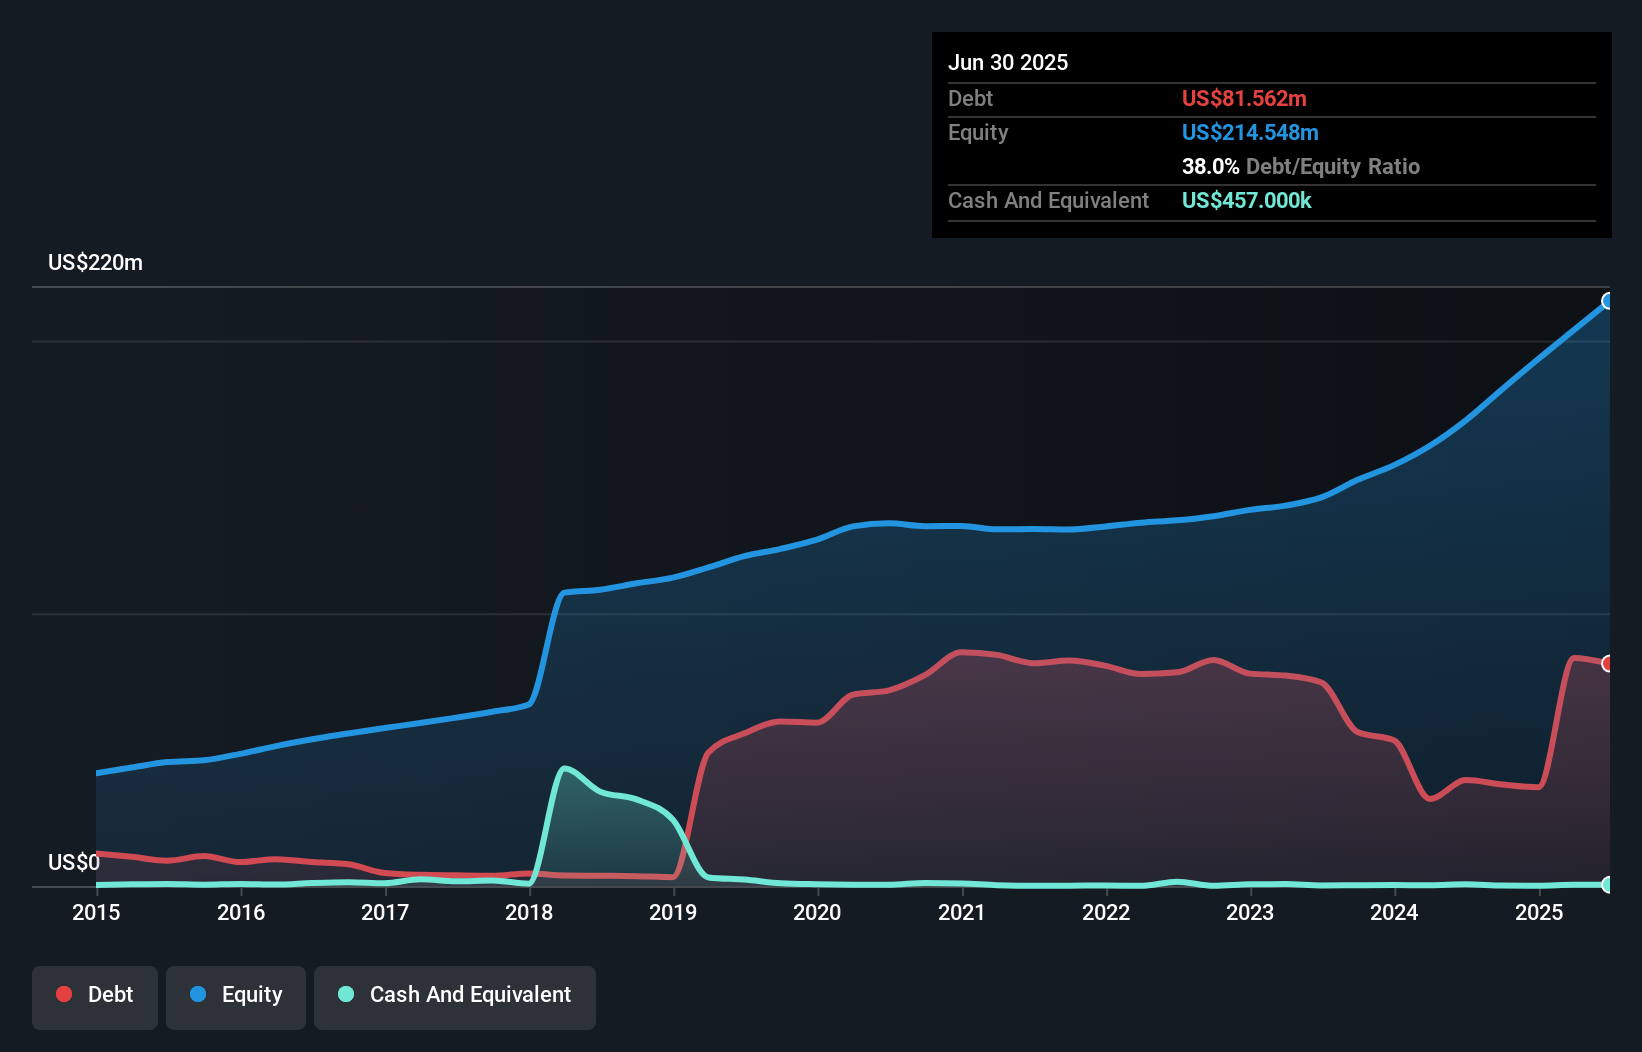The height and width of the screenshot is (1052, 1642).
Task: Select the 2020 label on the timeline
Action: click(816, 912)
